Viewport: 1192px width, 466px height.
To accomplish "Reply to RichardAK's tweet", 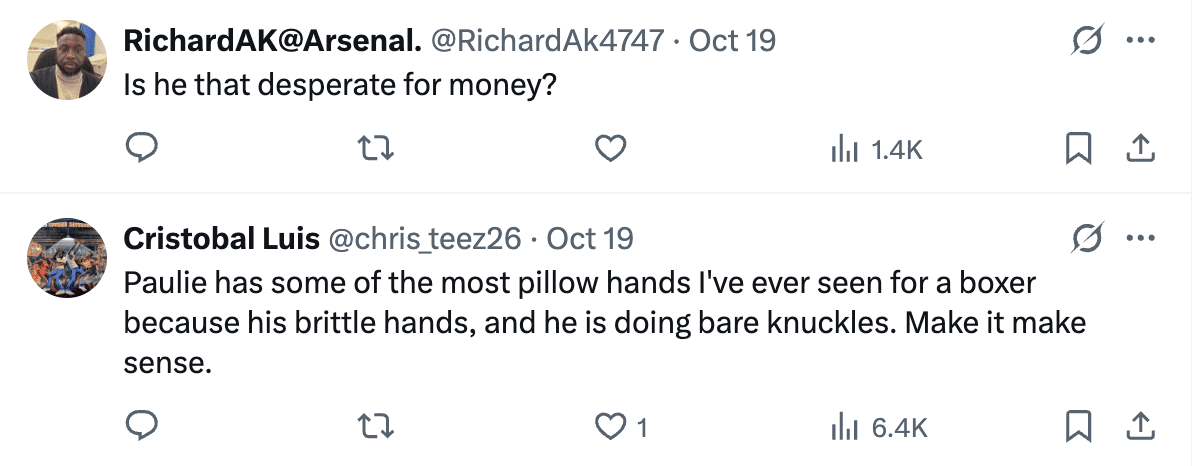I will click(143, 150).
